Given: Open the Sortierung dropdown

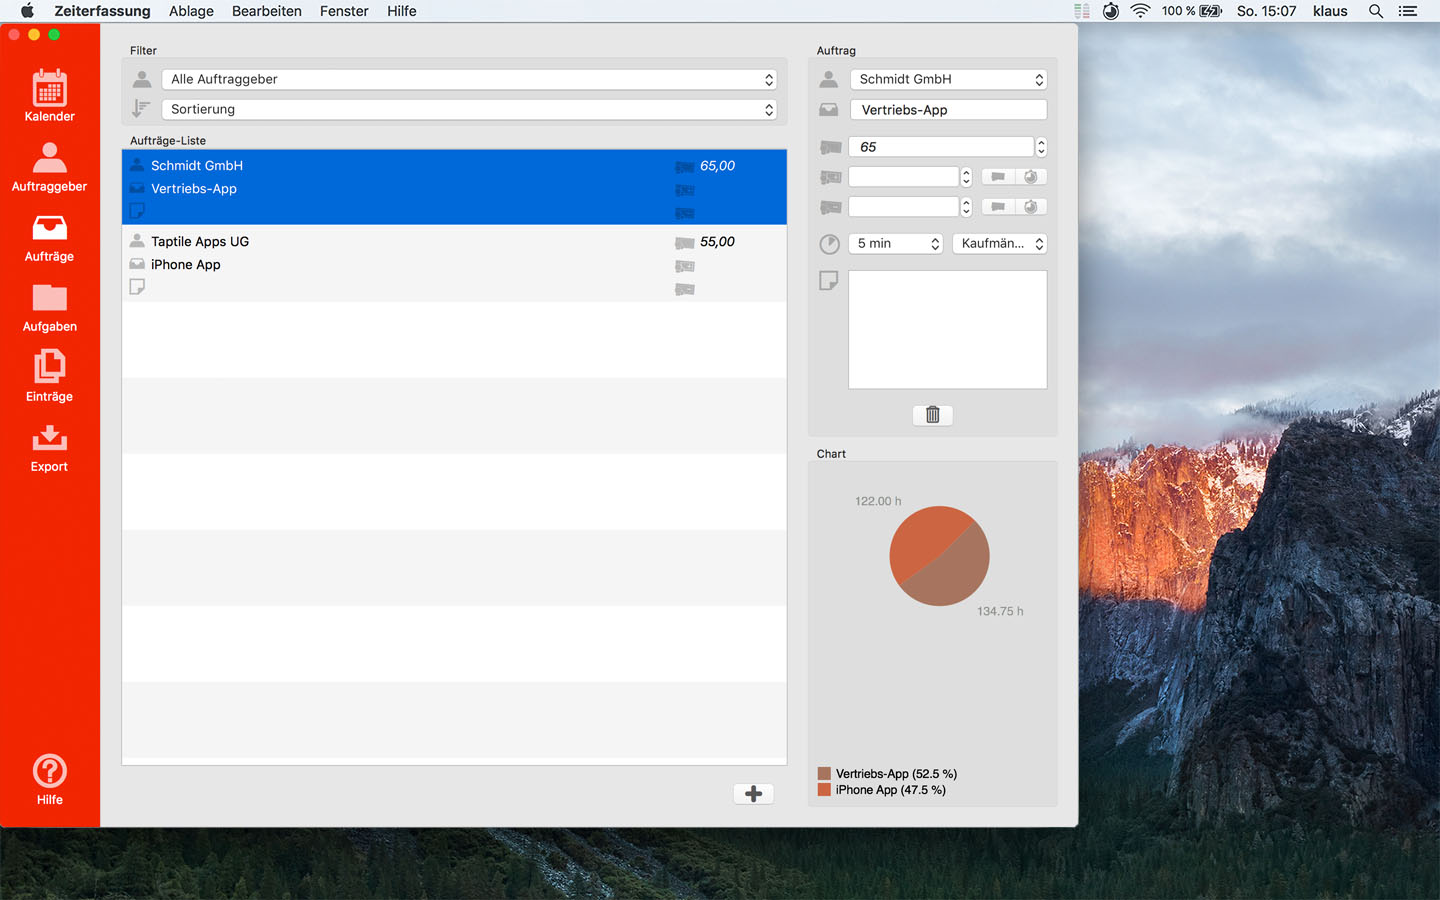Looking at the screenshot, I should pyautogui.click(x=469, y=110).
